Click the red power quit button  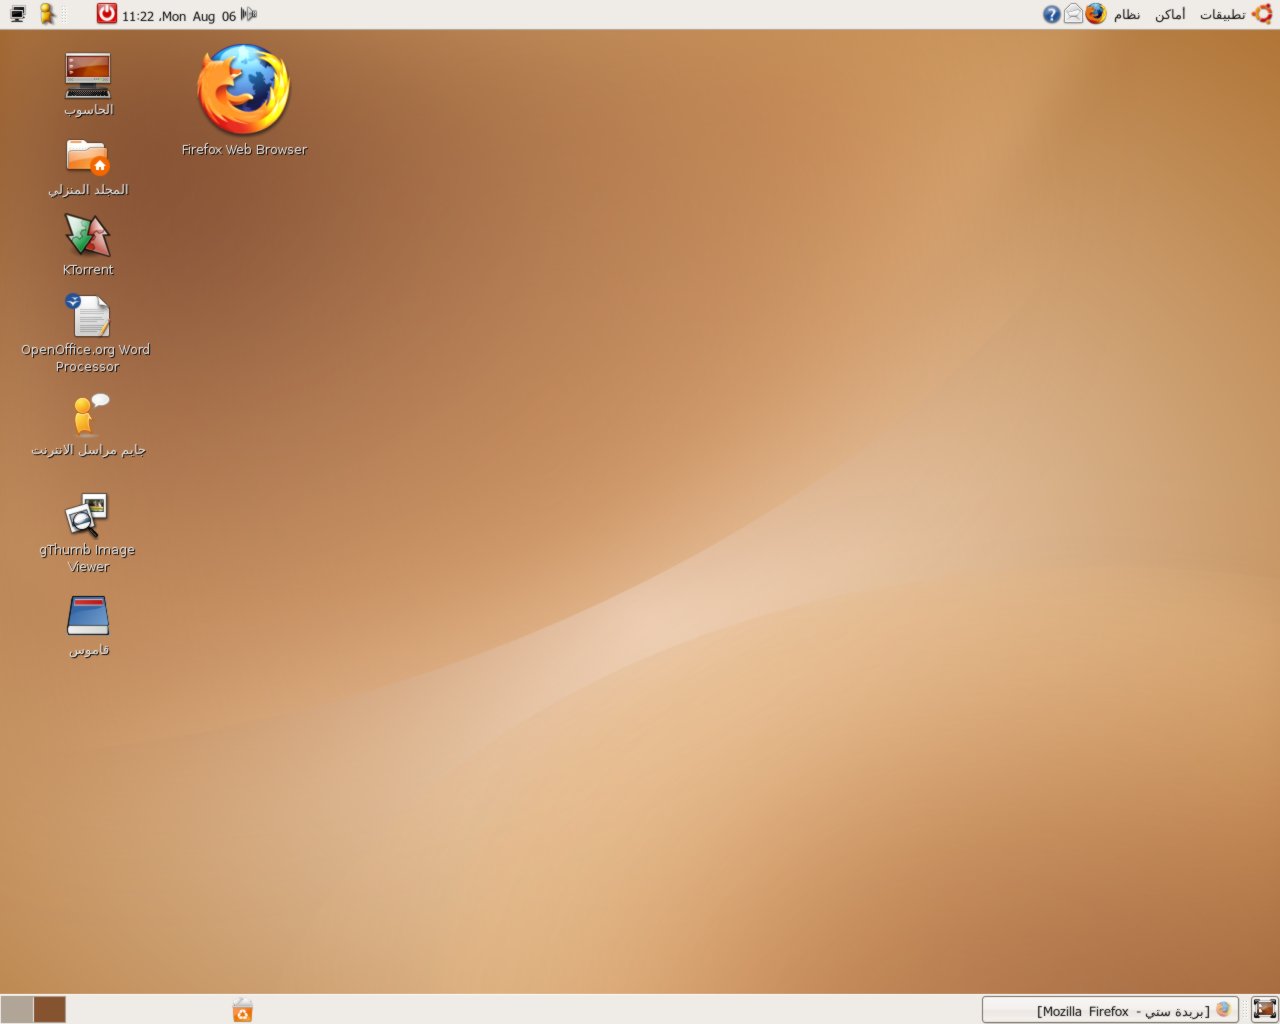pos(107,14)
